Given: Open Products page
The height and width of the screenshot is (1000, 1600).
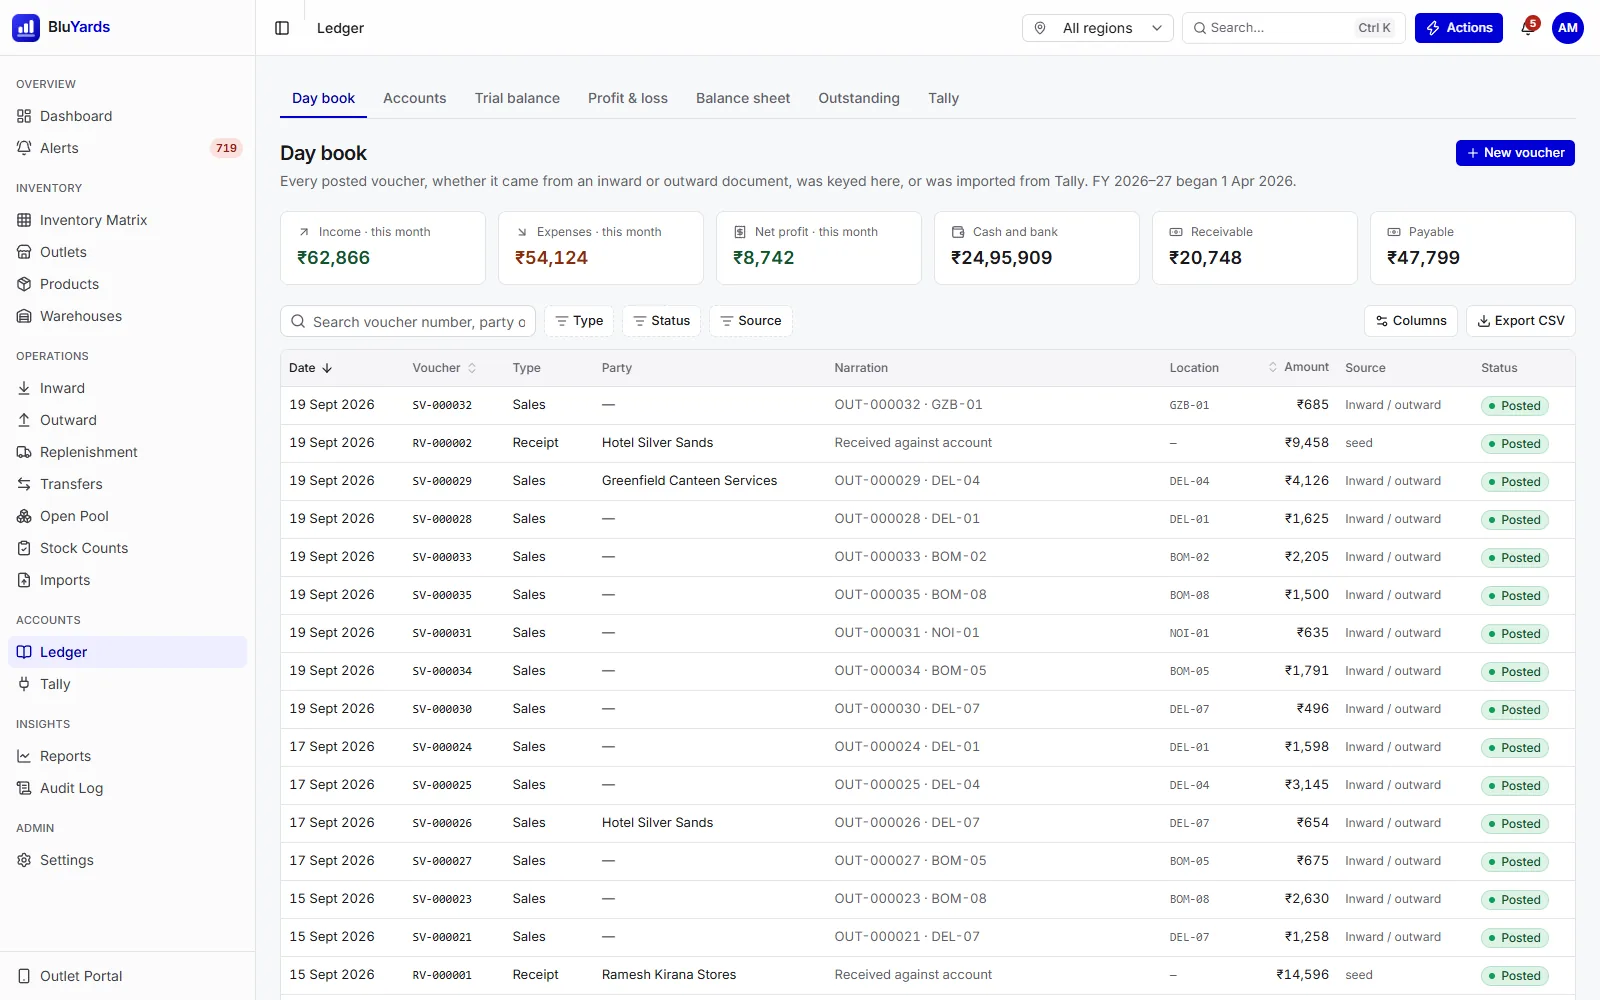Looking at the screenshot, I should pos(127,284).
